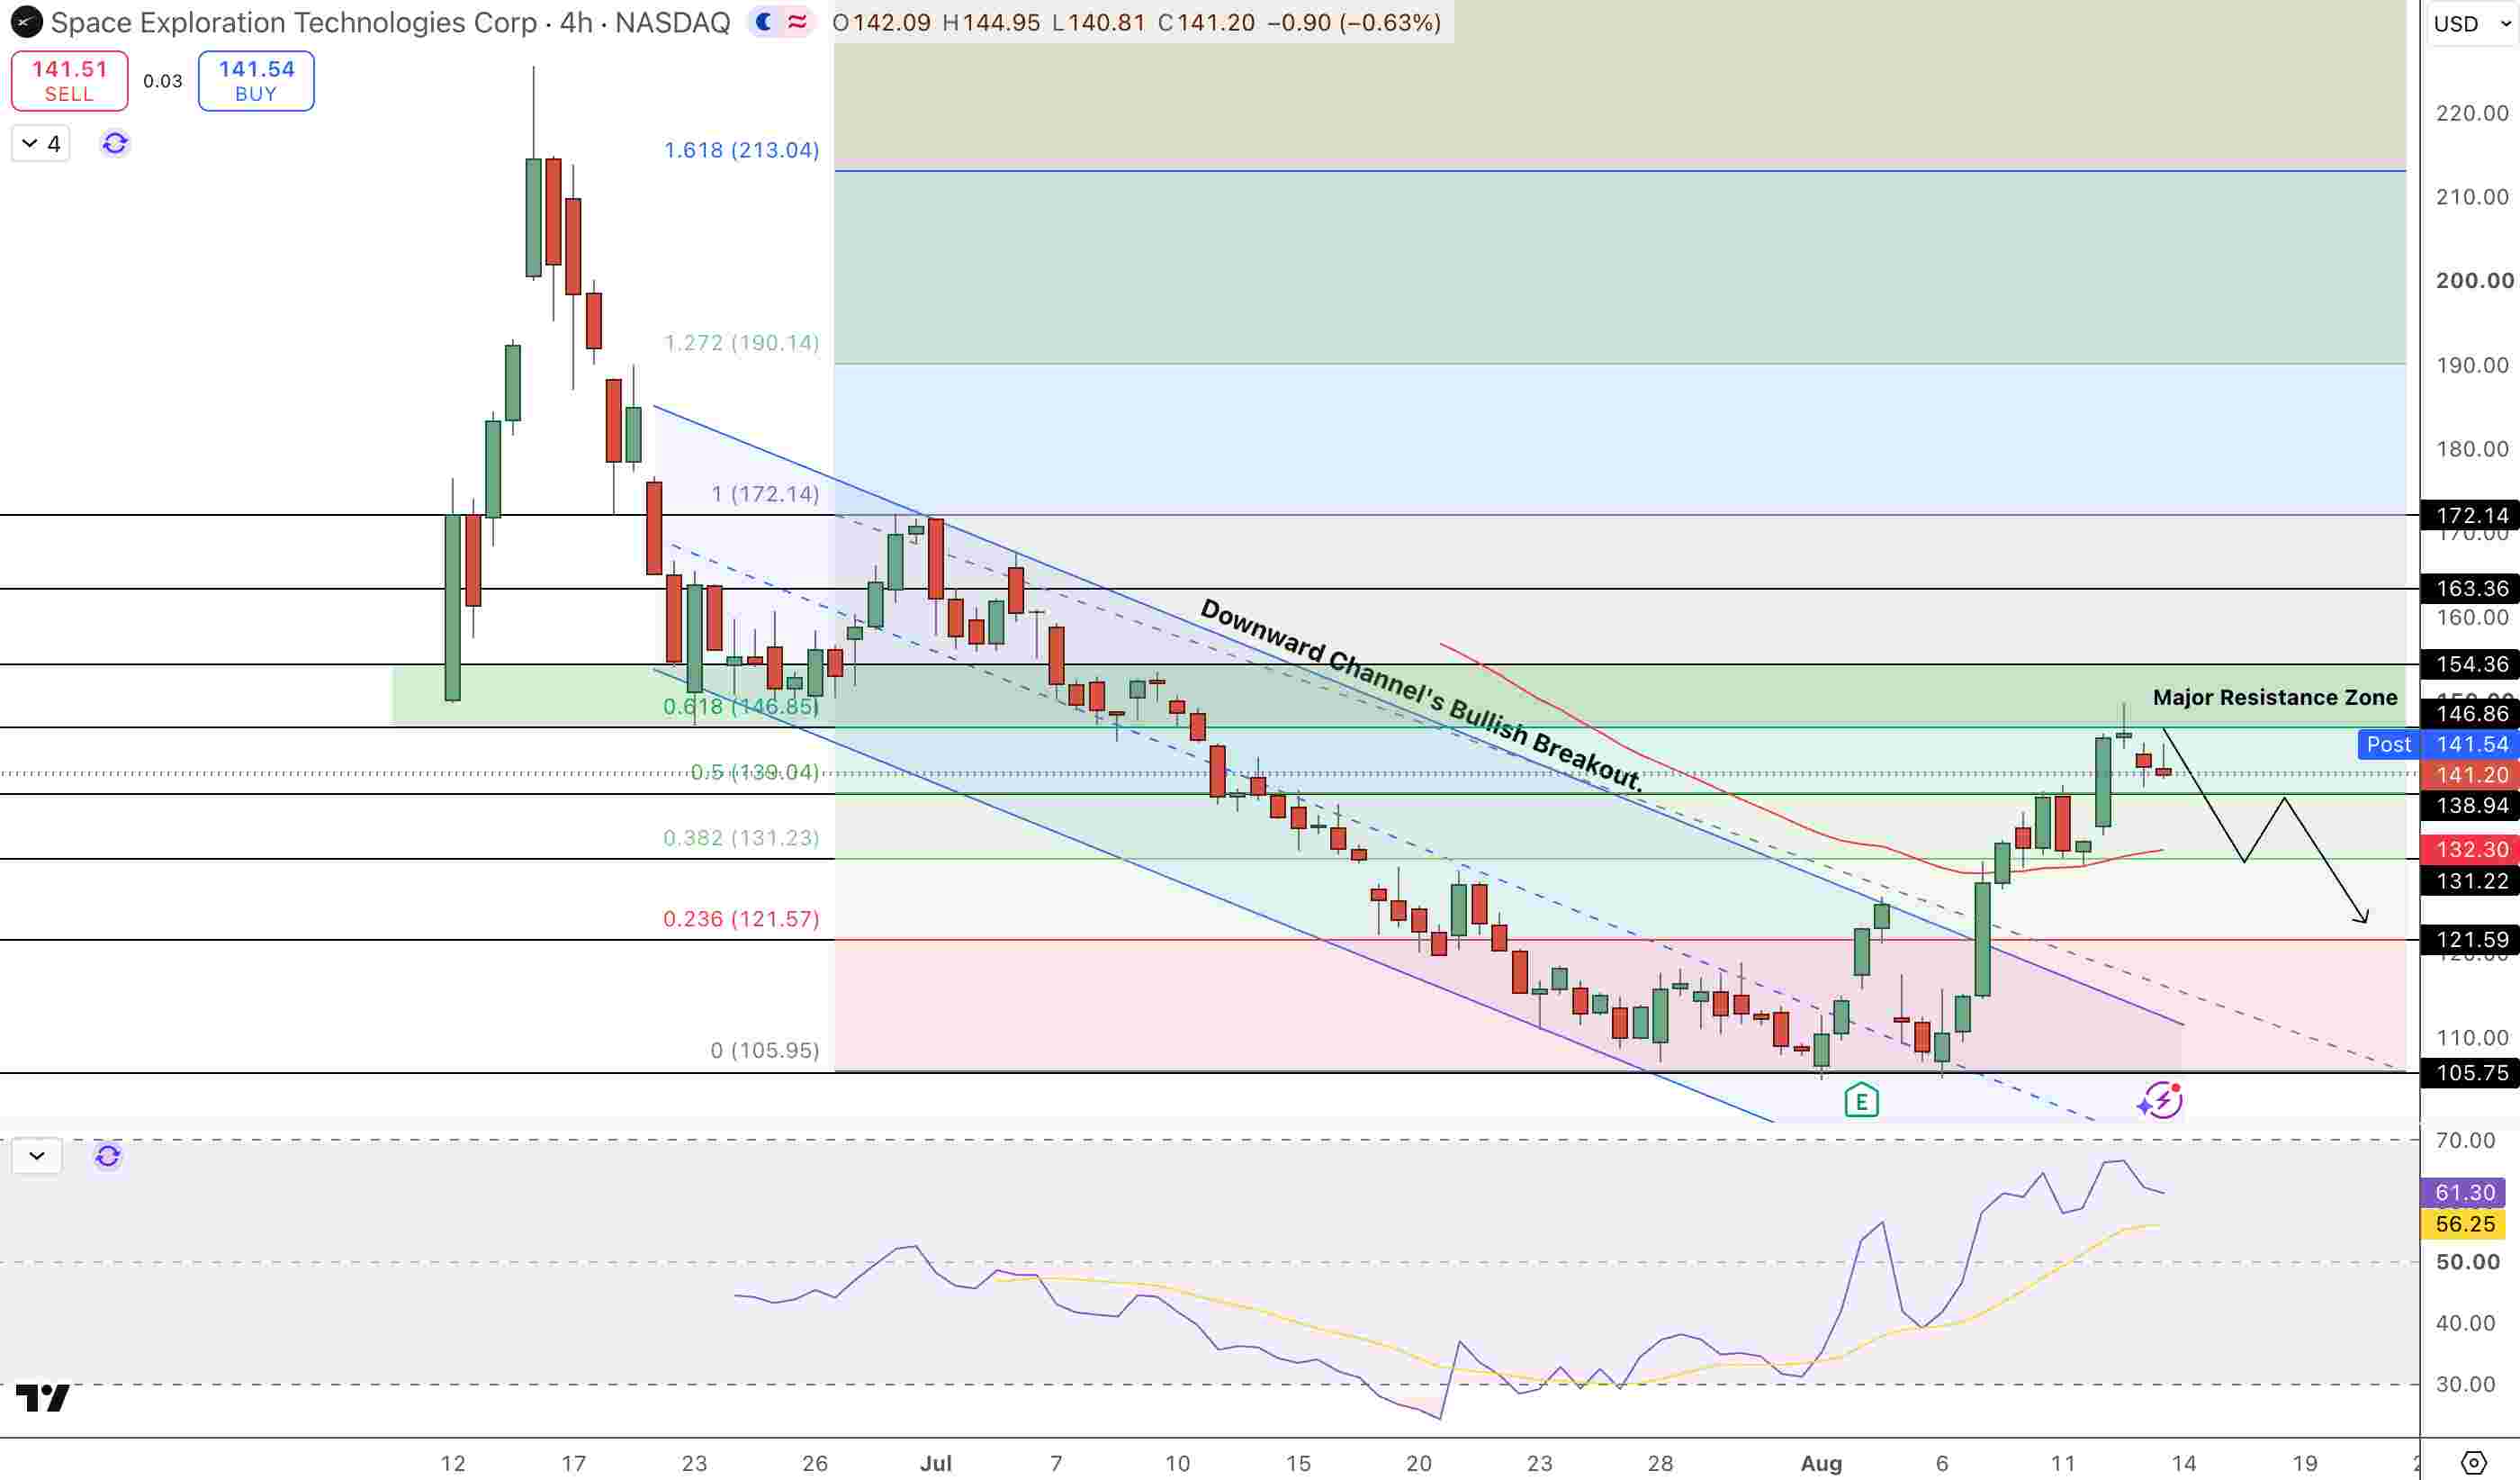Click the 0 (105.95) Fibonacci label

pyautogui.click(x=765, y=1051)
